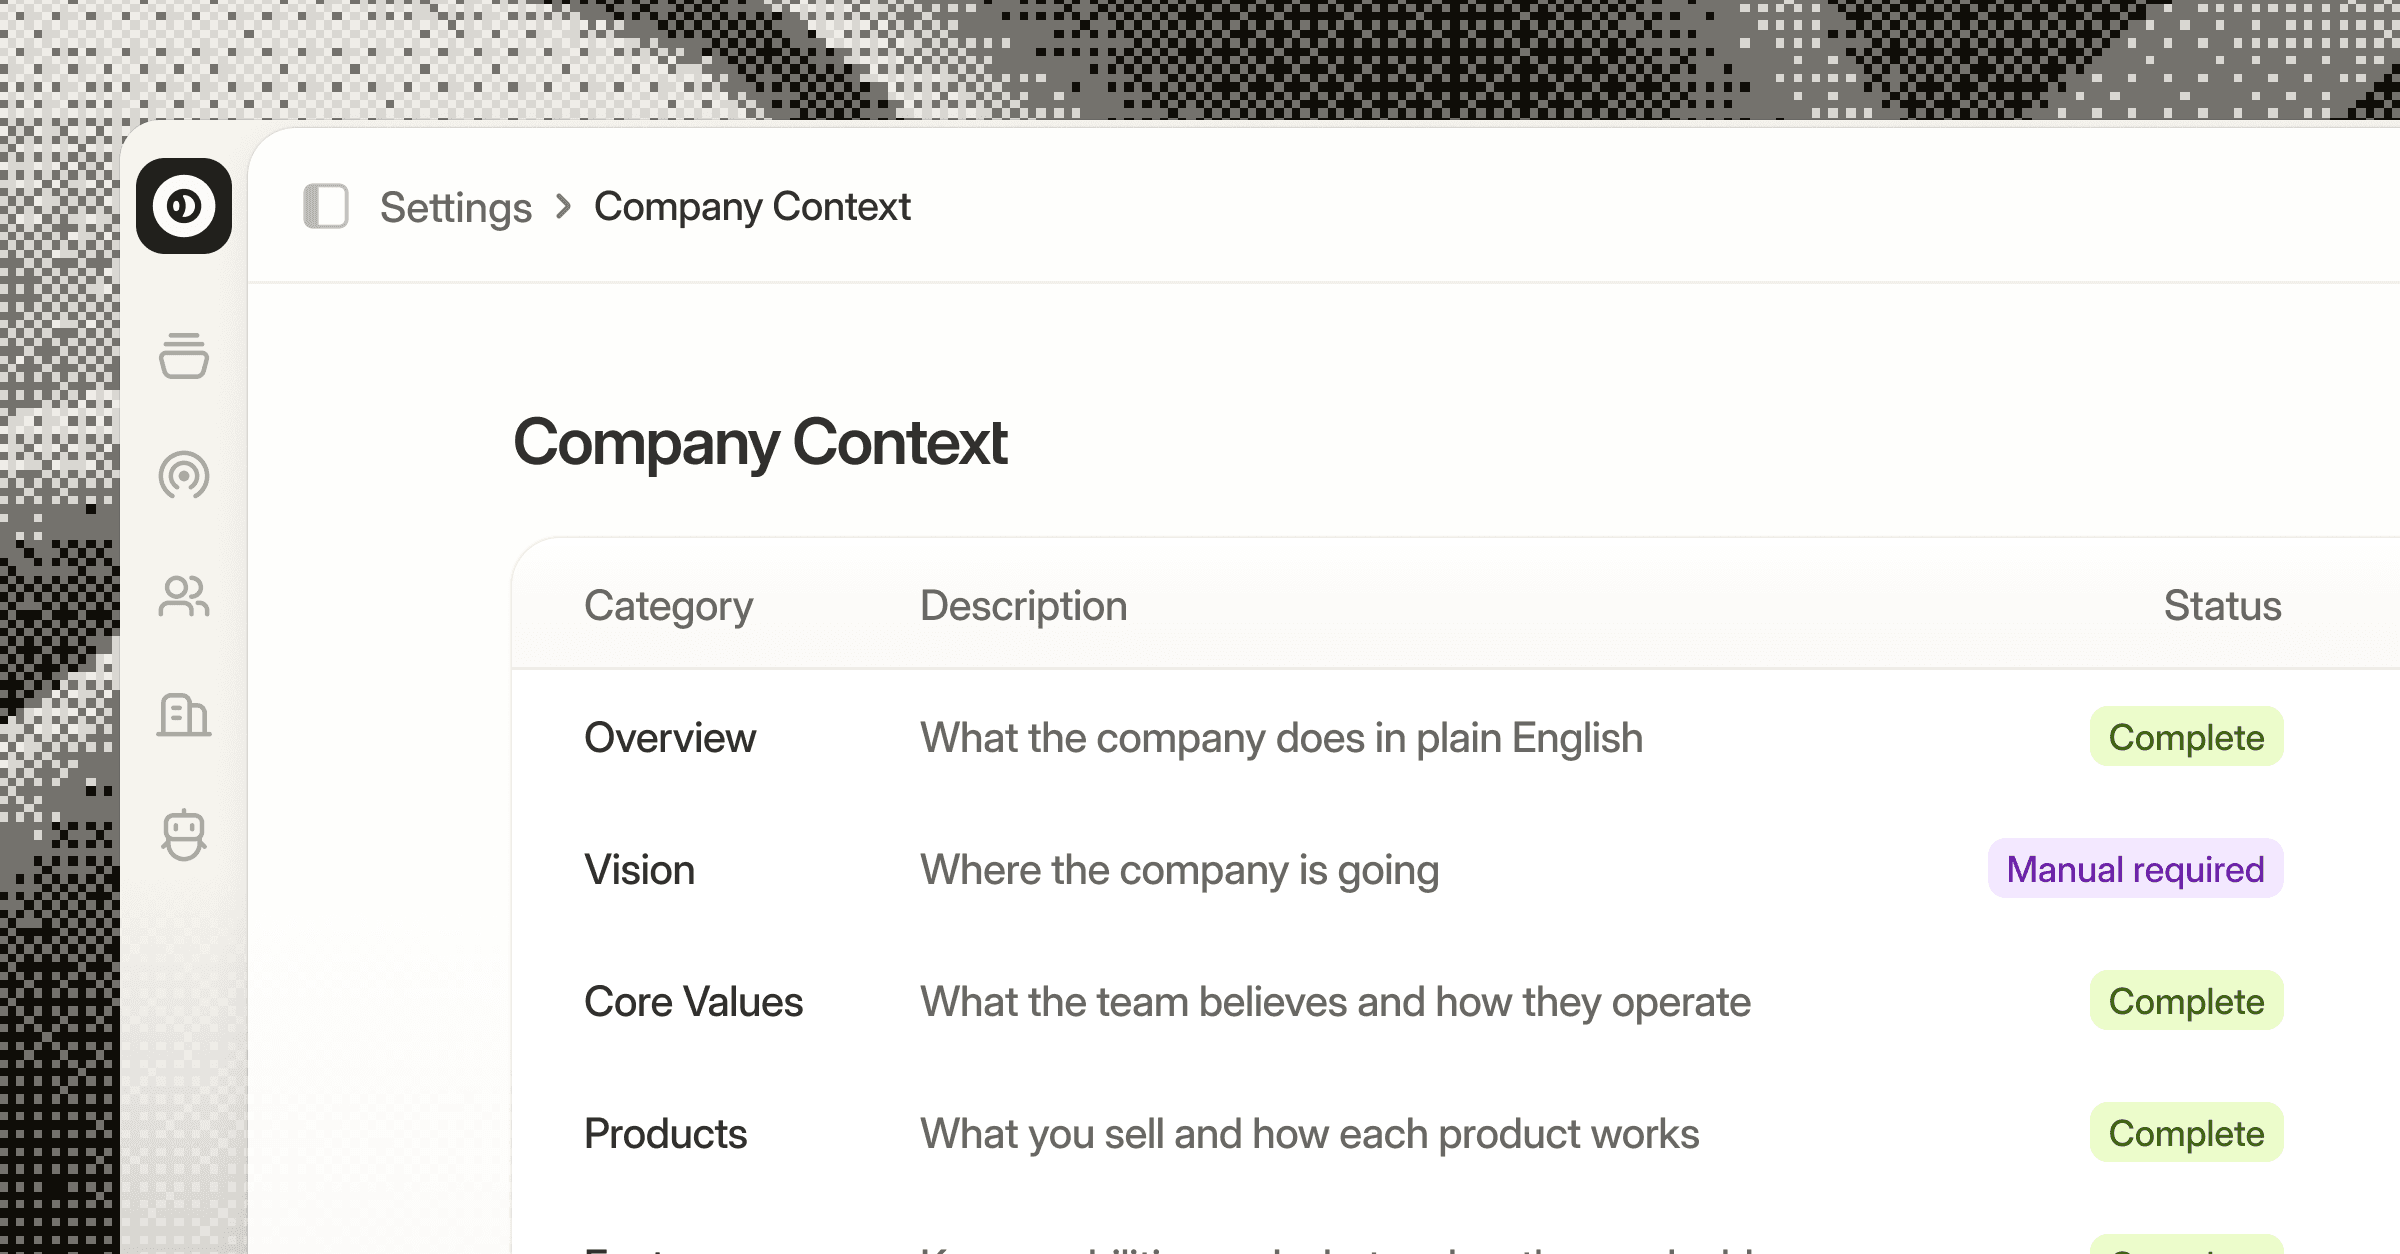
Task: Open the team members icon in the sidebar
Action: coord(183,597)
